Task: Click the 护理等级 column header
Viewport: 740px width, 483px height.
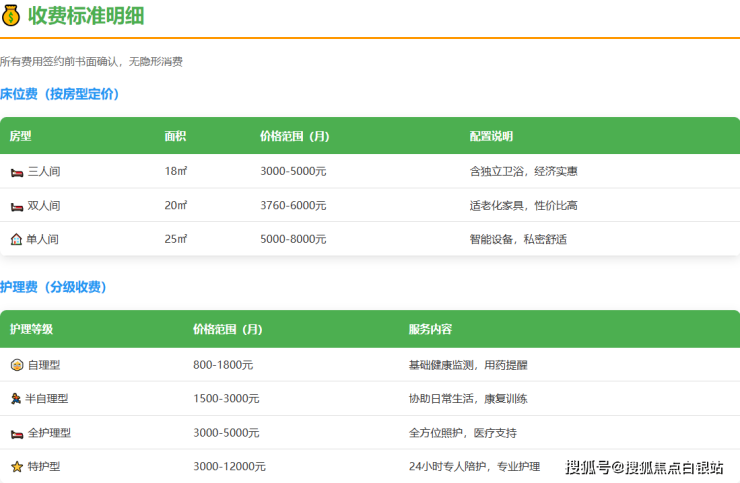Action: (x=32, y=329)
